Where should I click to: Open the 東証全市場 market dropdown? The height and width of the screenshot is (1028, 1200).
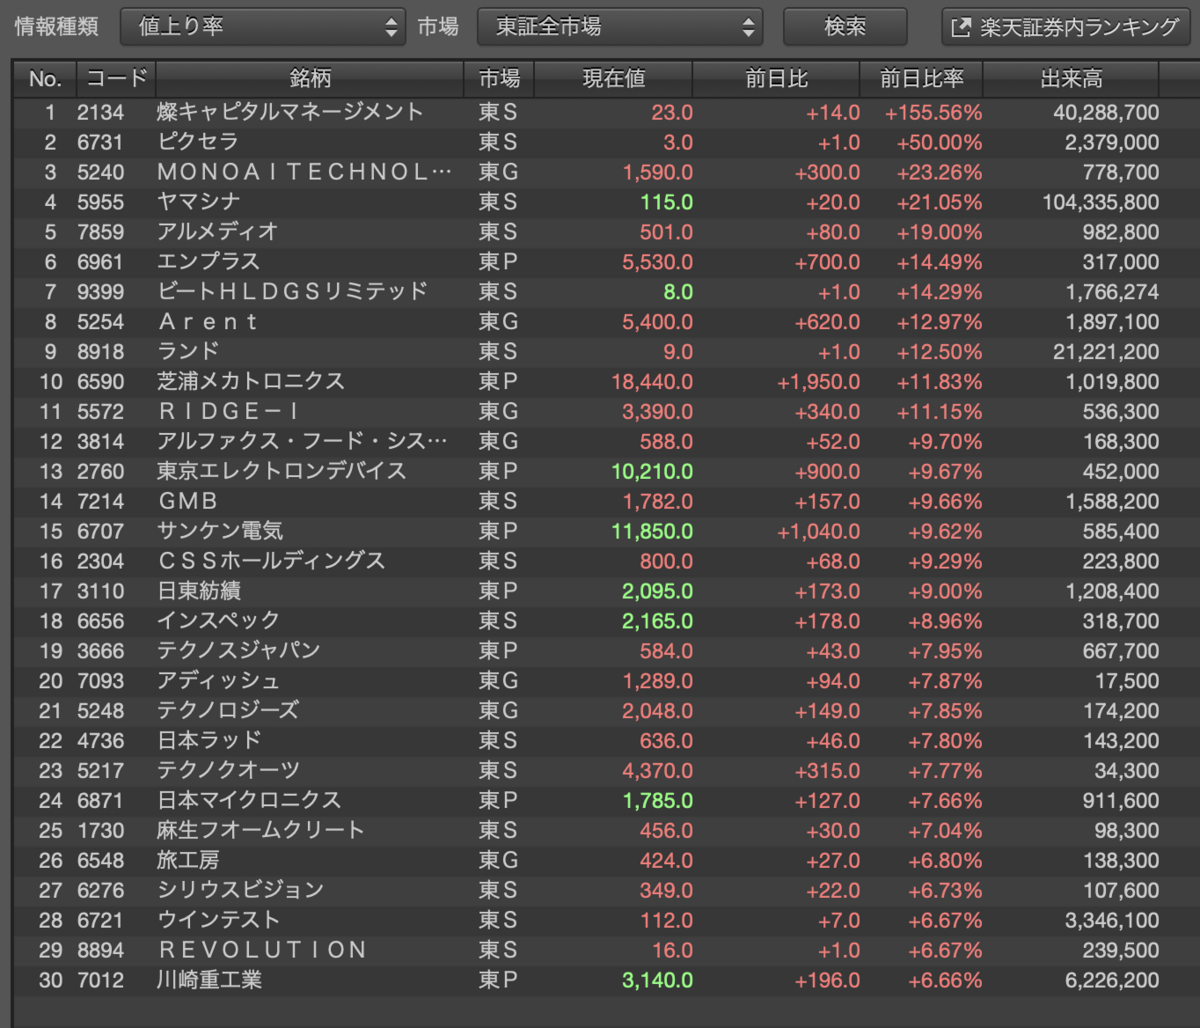620,27
